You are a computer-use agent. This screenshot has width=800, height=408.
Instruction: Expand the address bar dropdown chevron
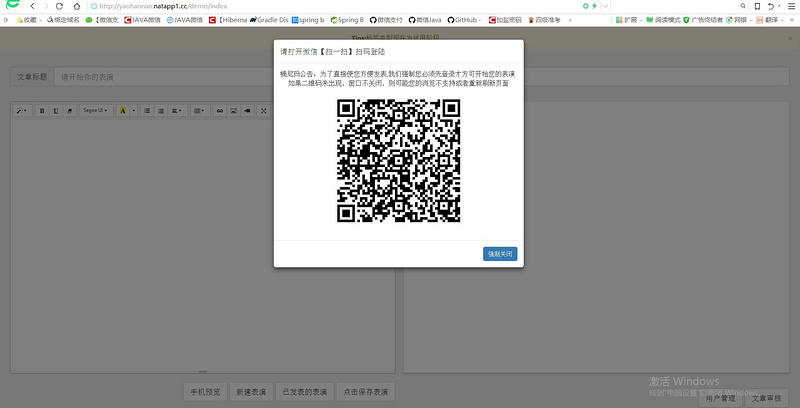click(605, 6)
